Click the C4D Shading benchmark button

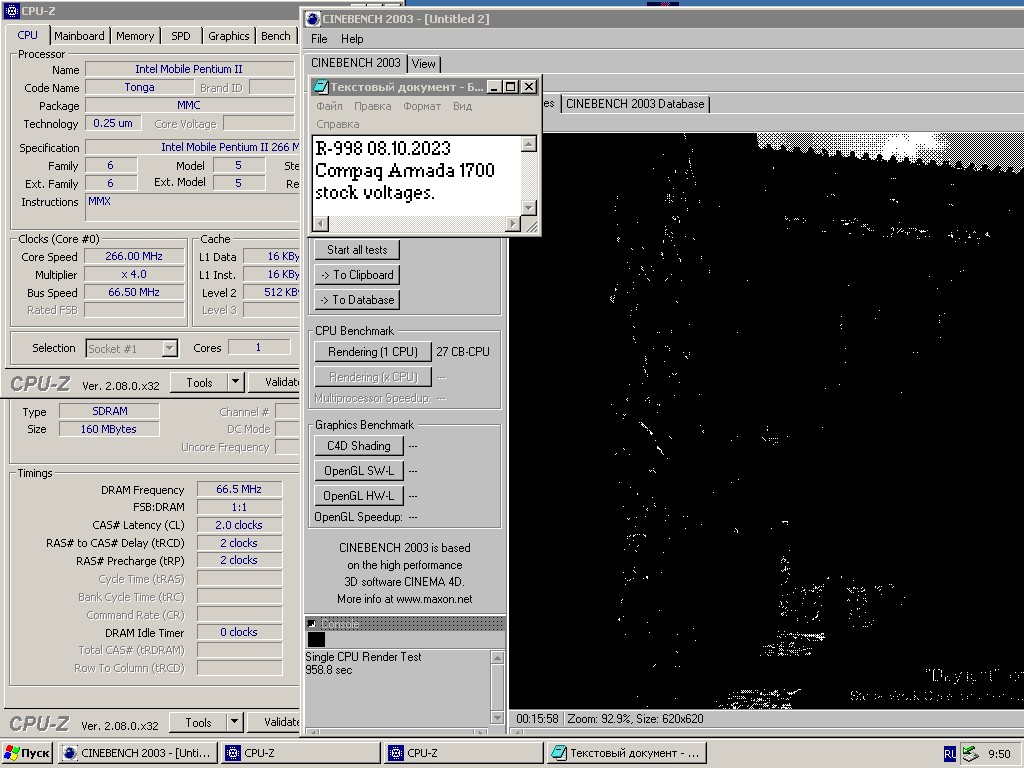(359, 446)
